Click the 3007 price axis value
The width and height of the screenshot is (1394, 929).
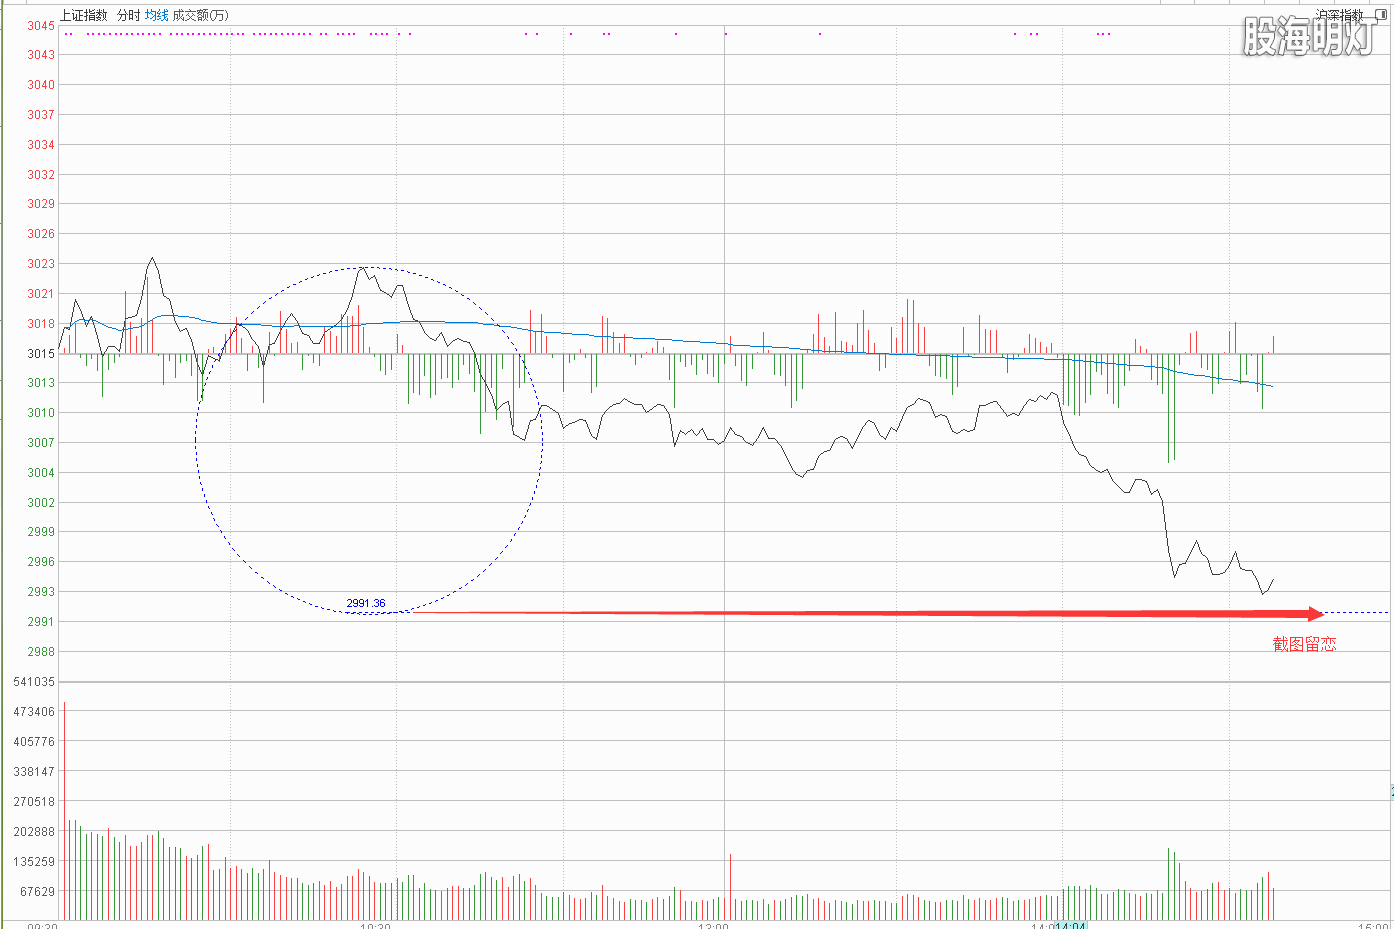[41, 443]
